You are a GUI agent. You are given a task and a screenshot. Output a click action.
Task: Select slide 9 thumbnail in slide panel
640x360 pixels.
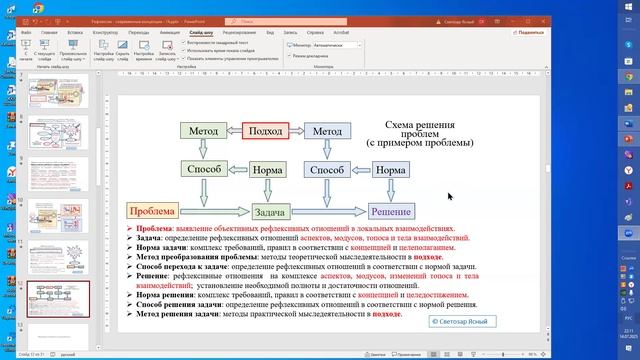pos(58,174)
